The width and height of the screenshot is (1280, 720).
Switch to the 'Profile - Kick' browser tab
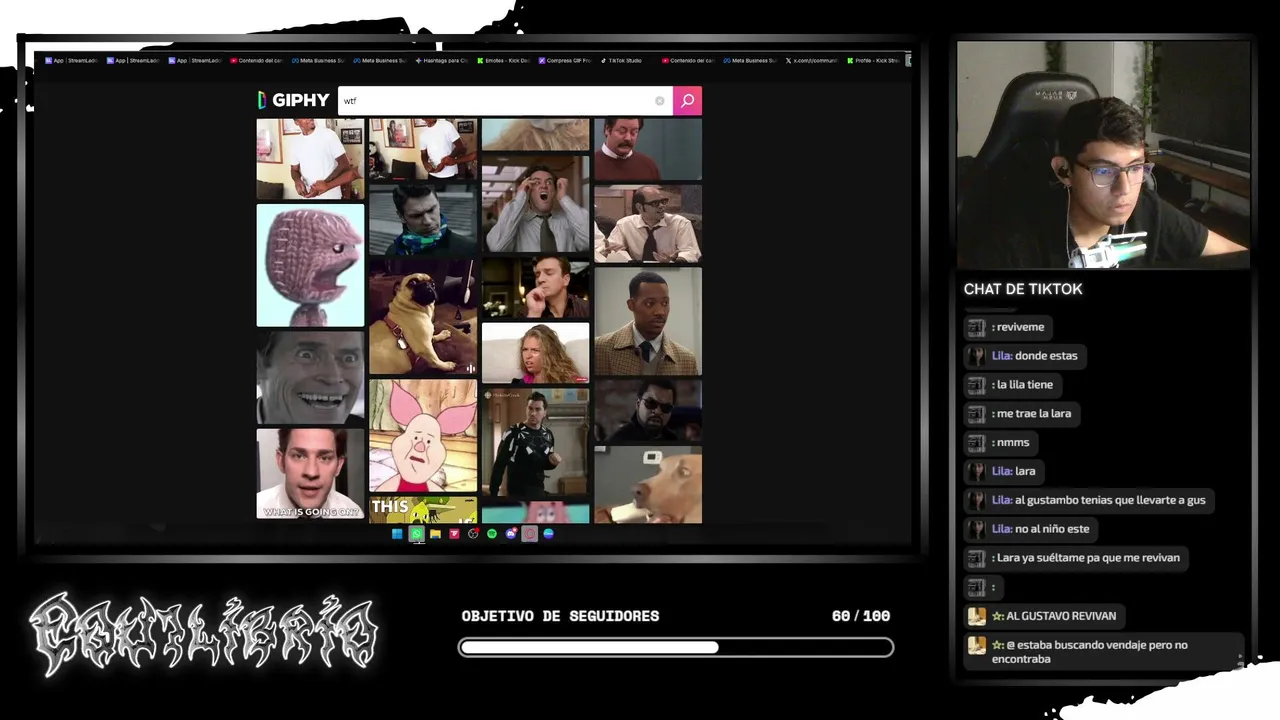click(874, 60)
